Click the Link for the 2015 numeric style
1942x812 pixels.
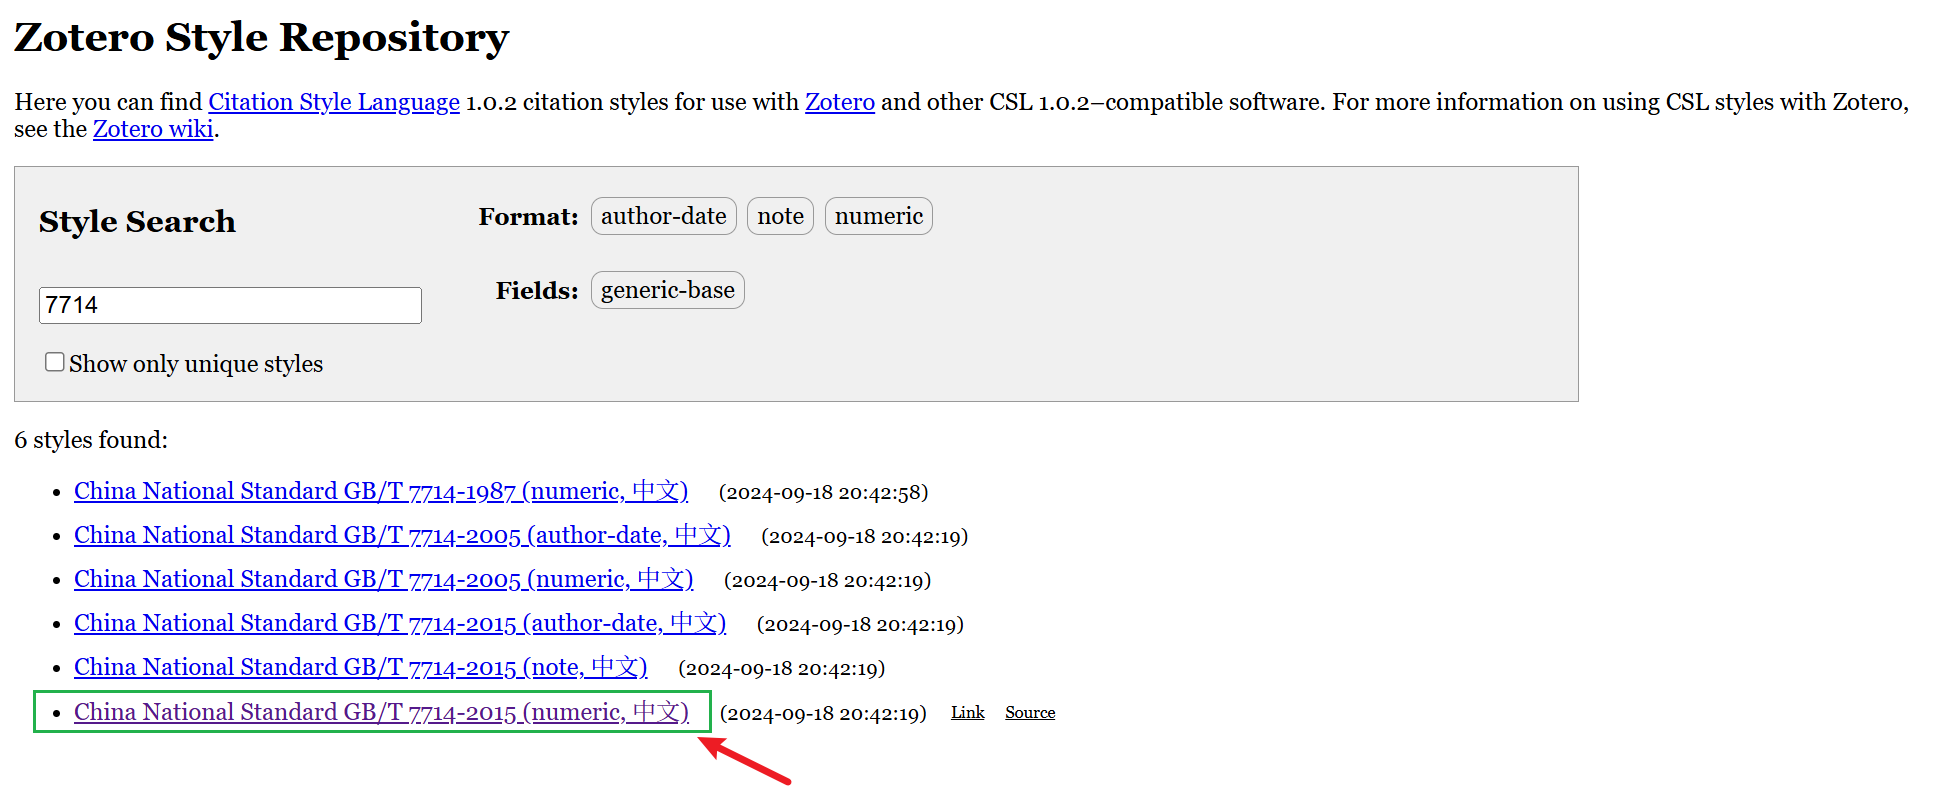(x=968, y=712)
